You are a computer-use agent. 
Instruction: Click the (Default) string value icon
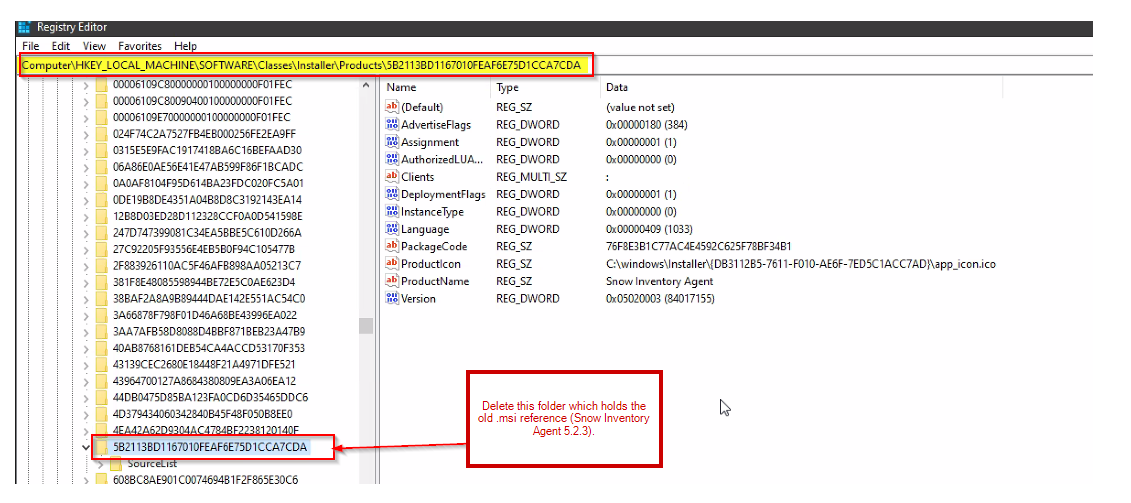[392, 107]
